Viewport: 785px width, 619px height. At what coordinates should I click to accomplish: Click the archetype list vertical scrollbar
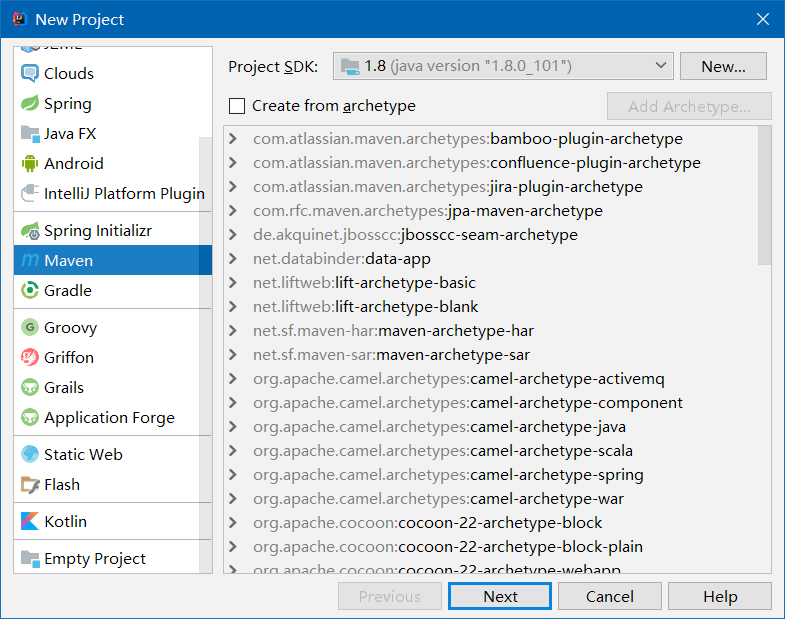click(764, 195)
